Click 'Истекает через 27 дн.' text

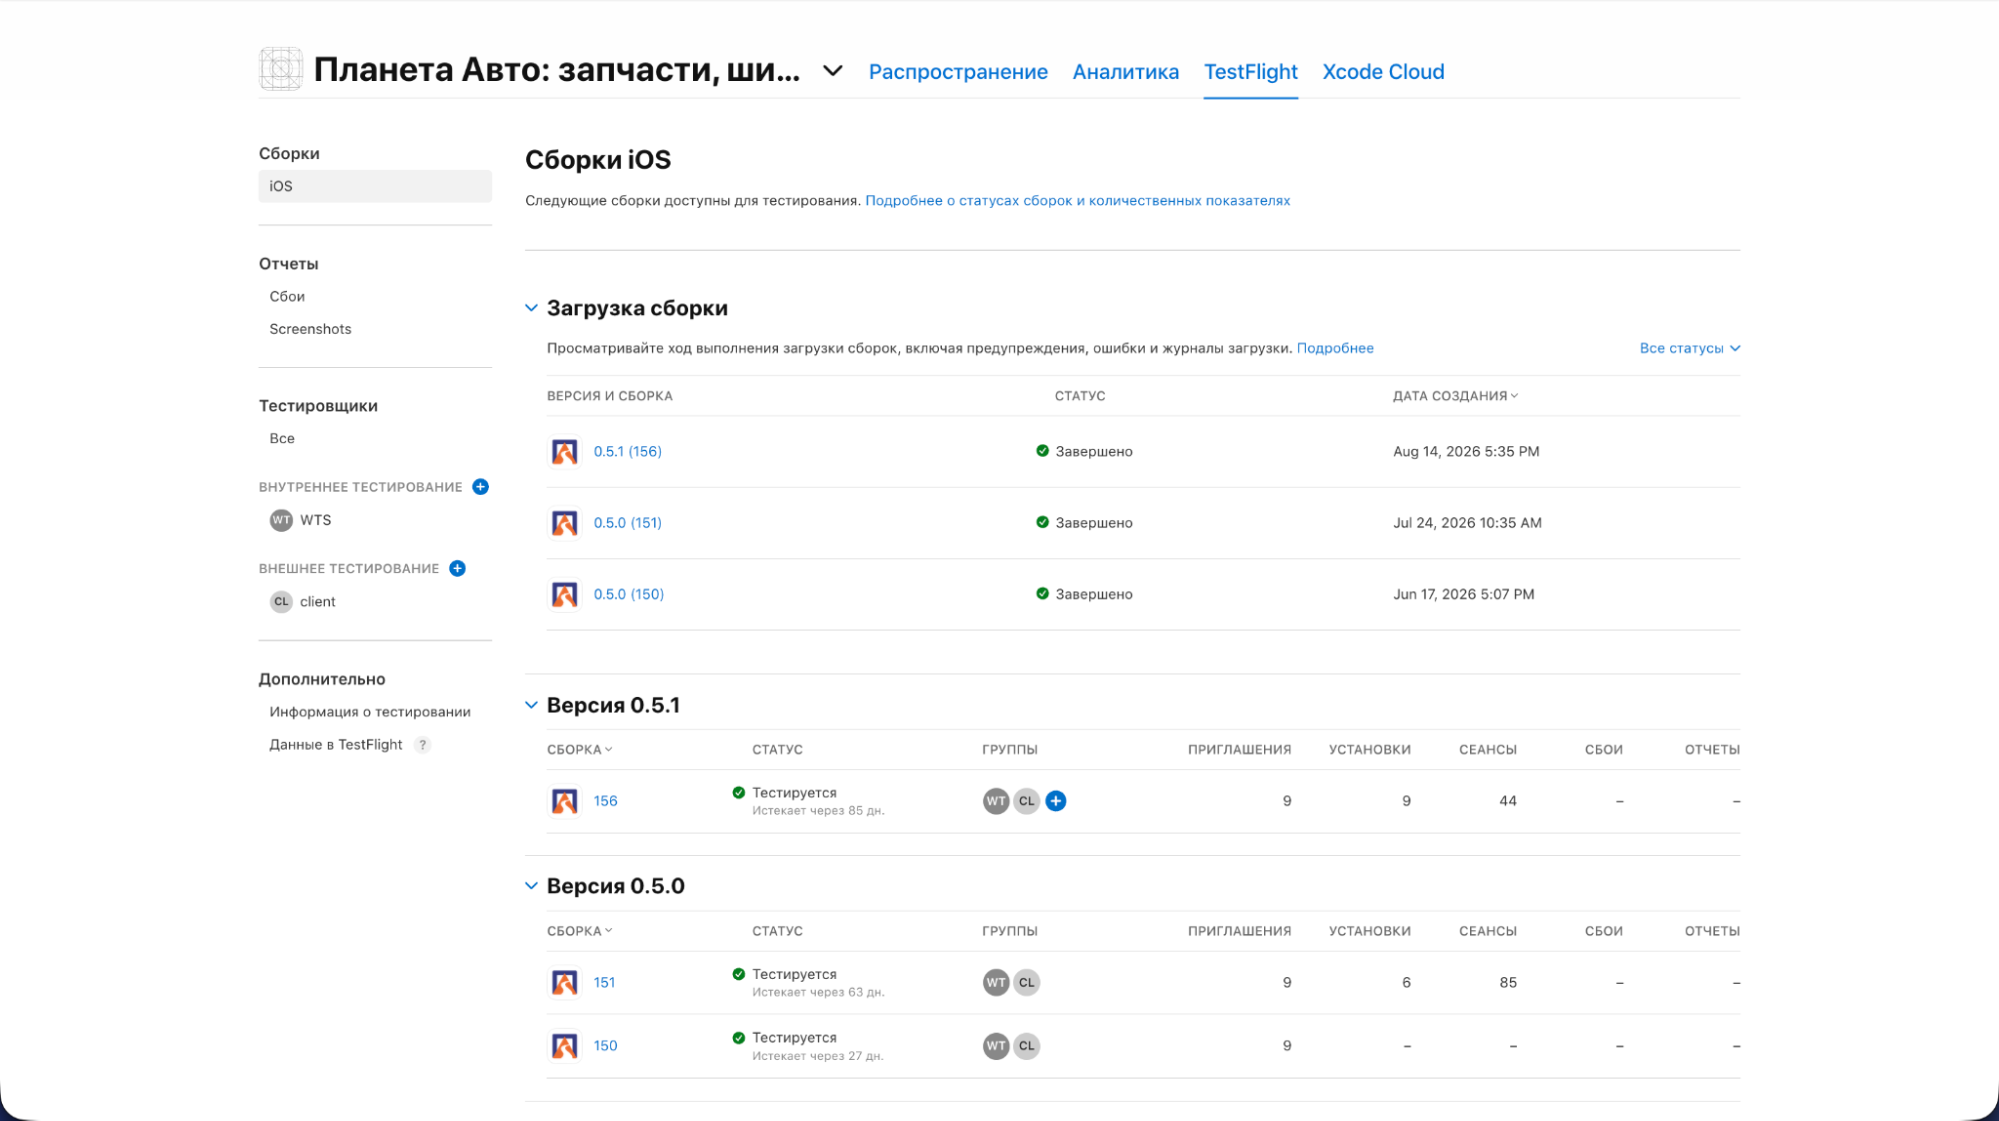click(817, 1056)
